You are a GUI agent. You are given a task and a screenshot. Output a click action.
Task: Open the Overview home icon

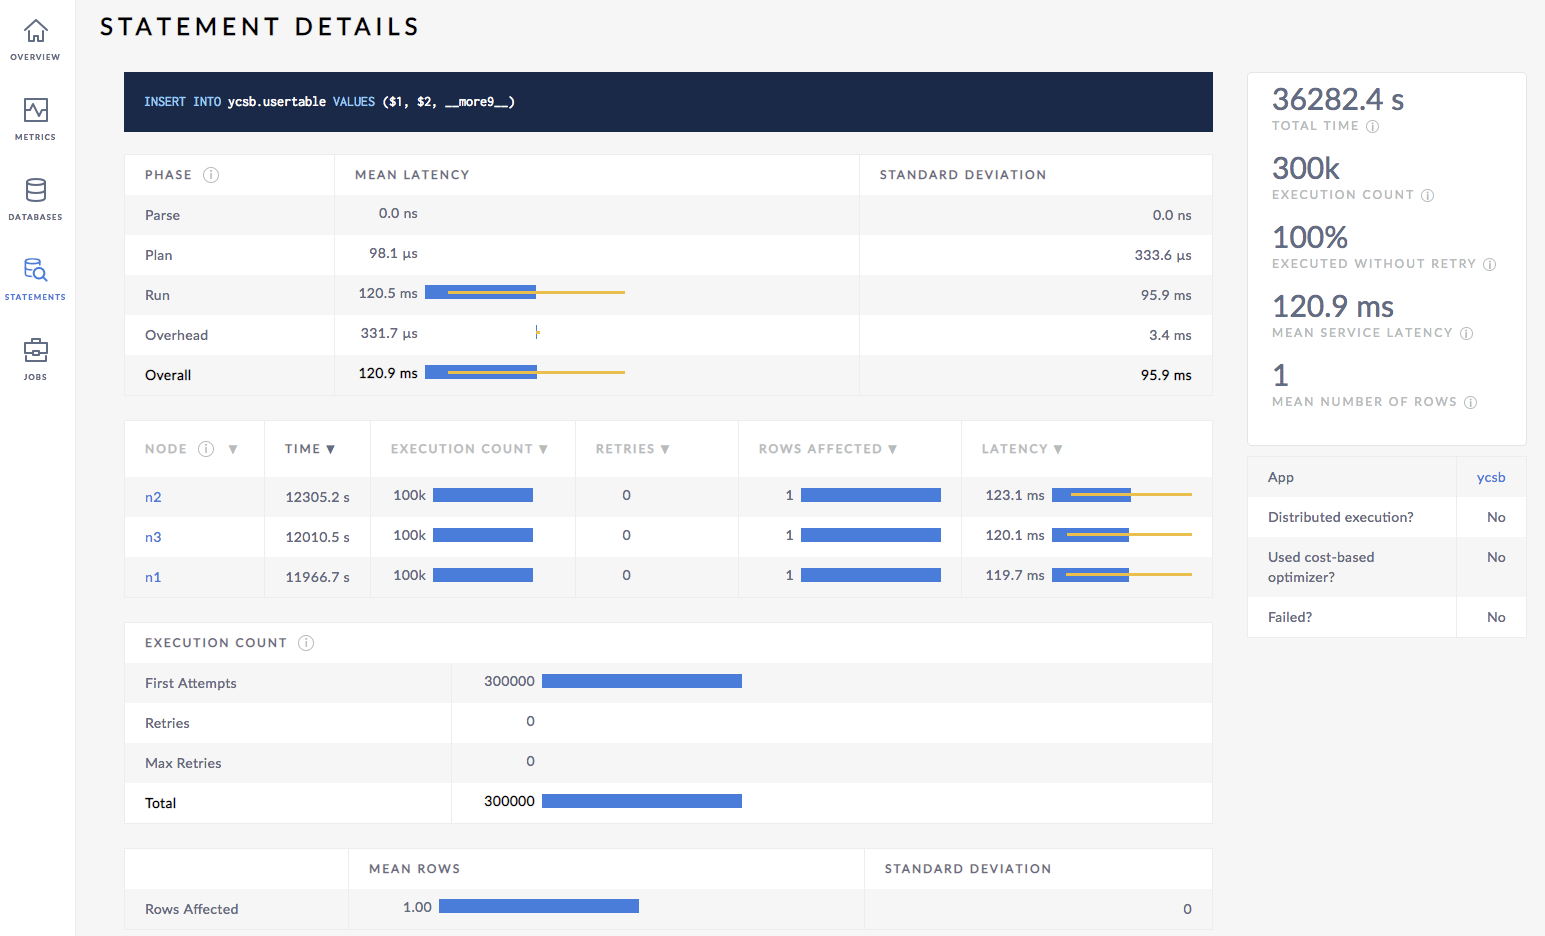[x=36, y=32]
